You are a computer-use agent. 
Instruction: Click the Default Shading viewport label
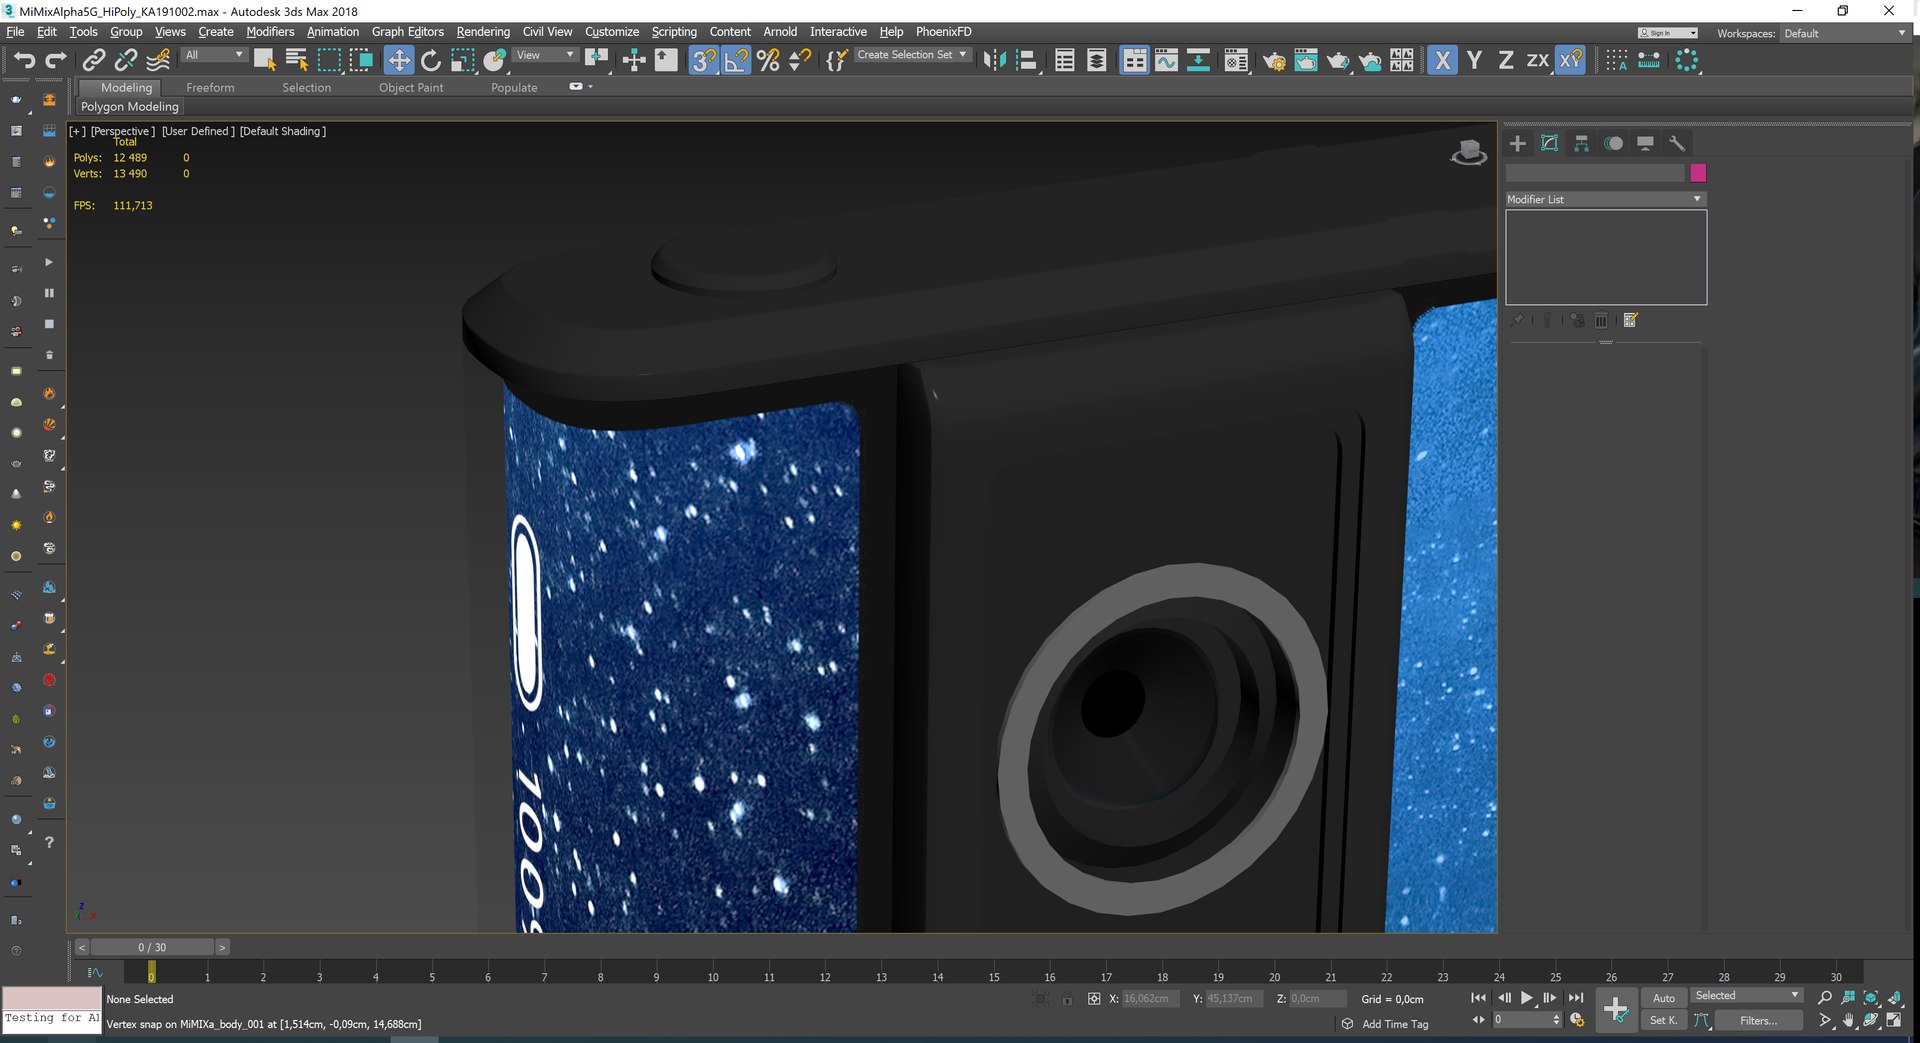283,131
